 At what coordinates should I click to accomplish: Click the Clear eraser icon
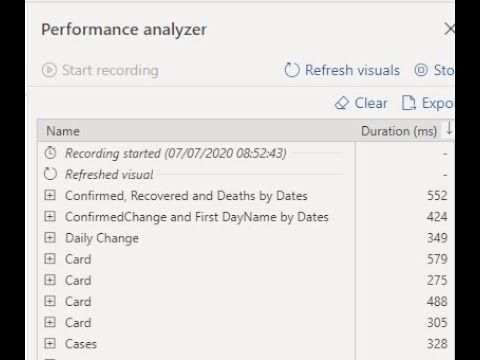(342, 103)
